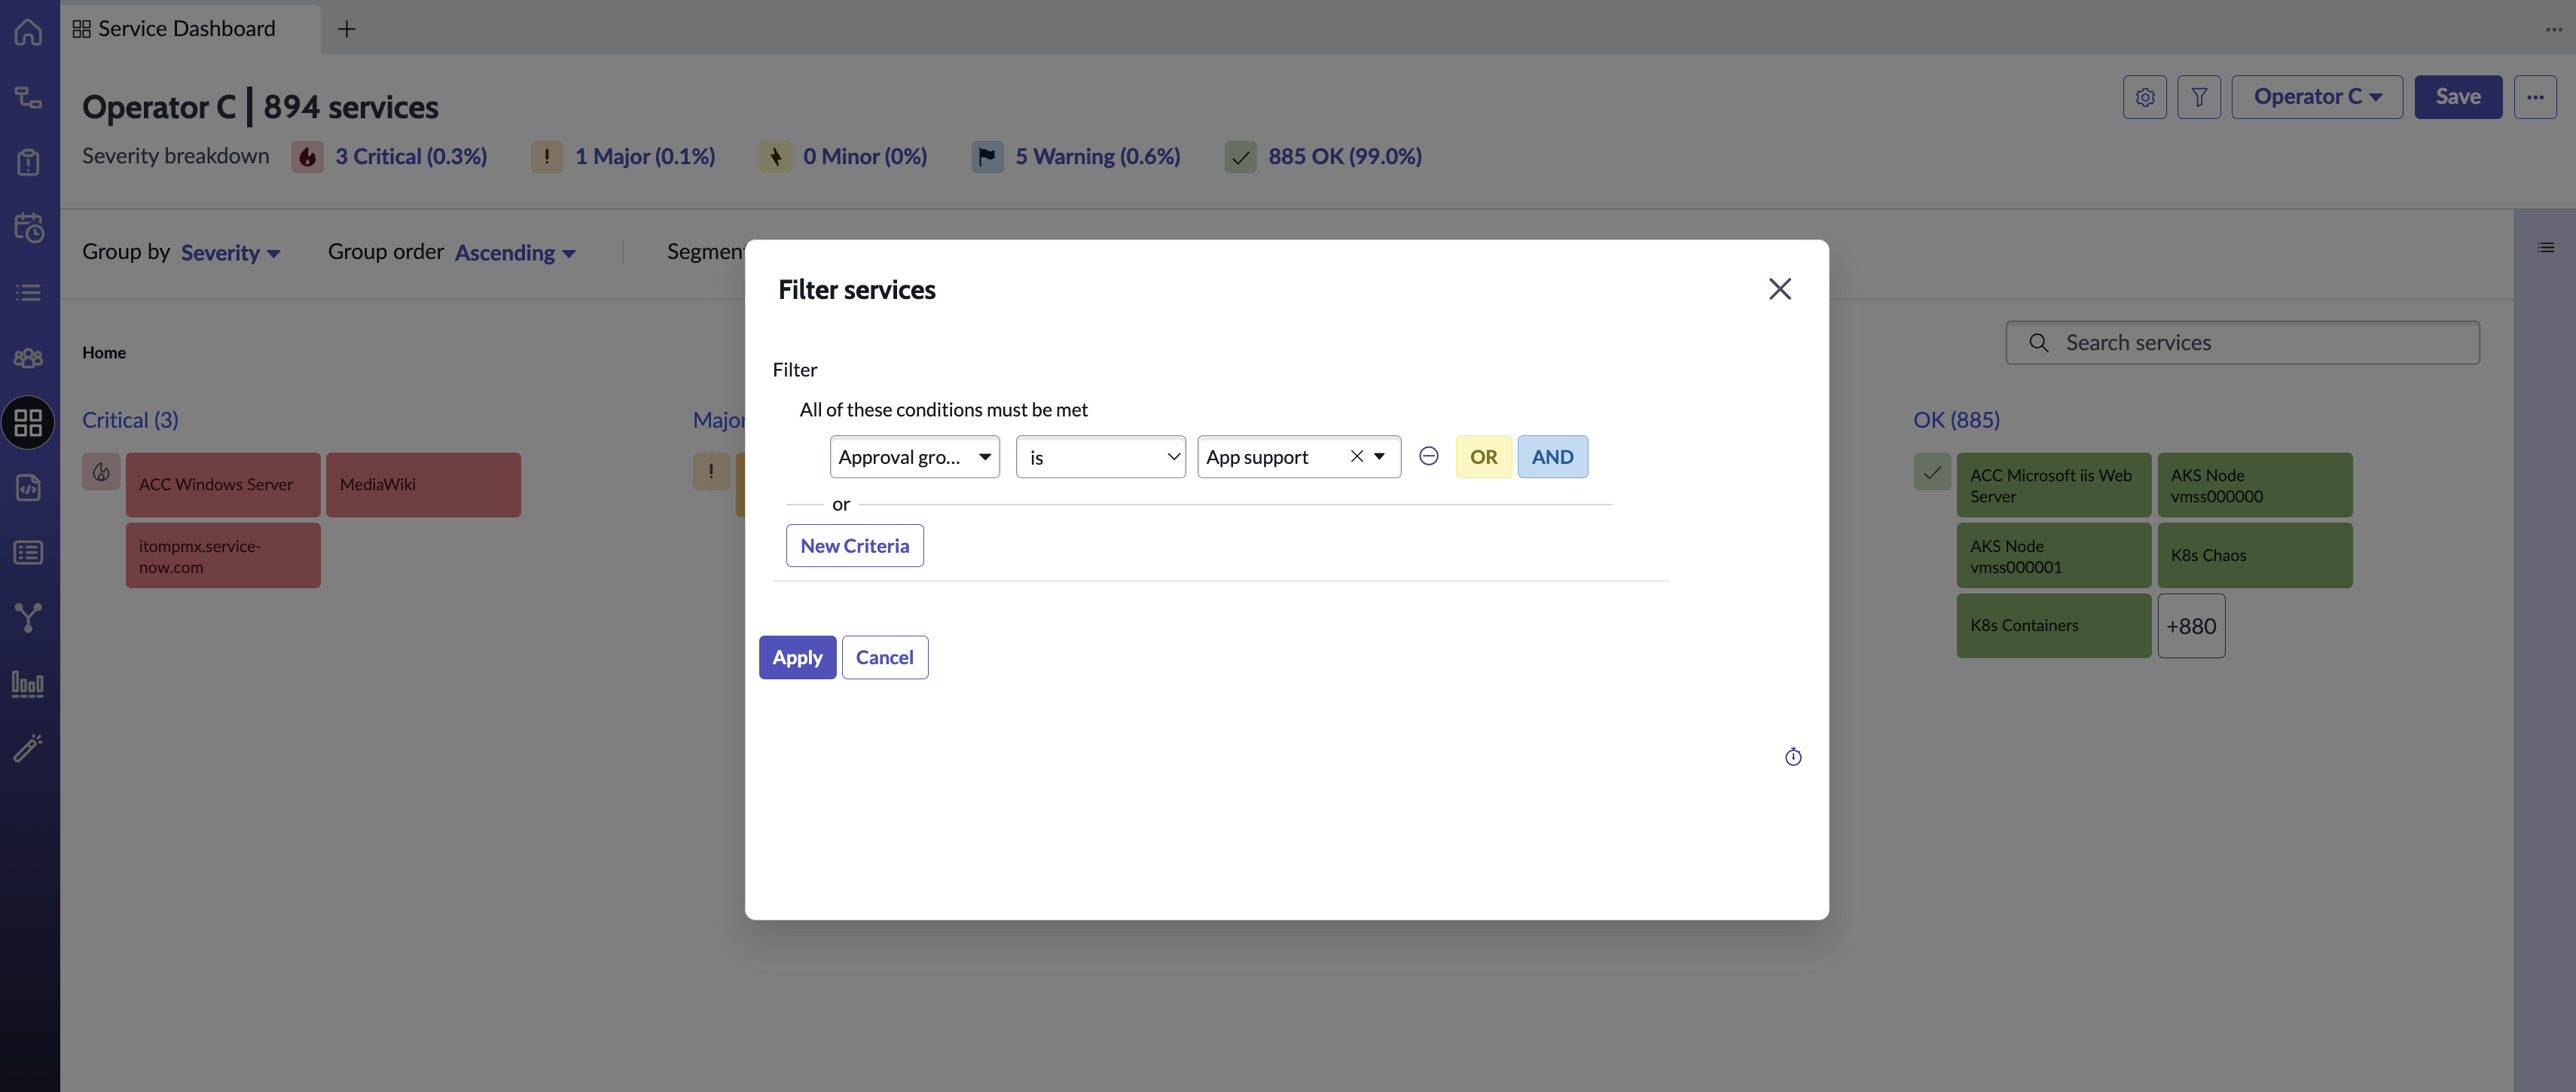Add an OR condition
This screenshot has height=1092, width=2576.
tap(1483, 457)
